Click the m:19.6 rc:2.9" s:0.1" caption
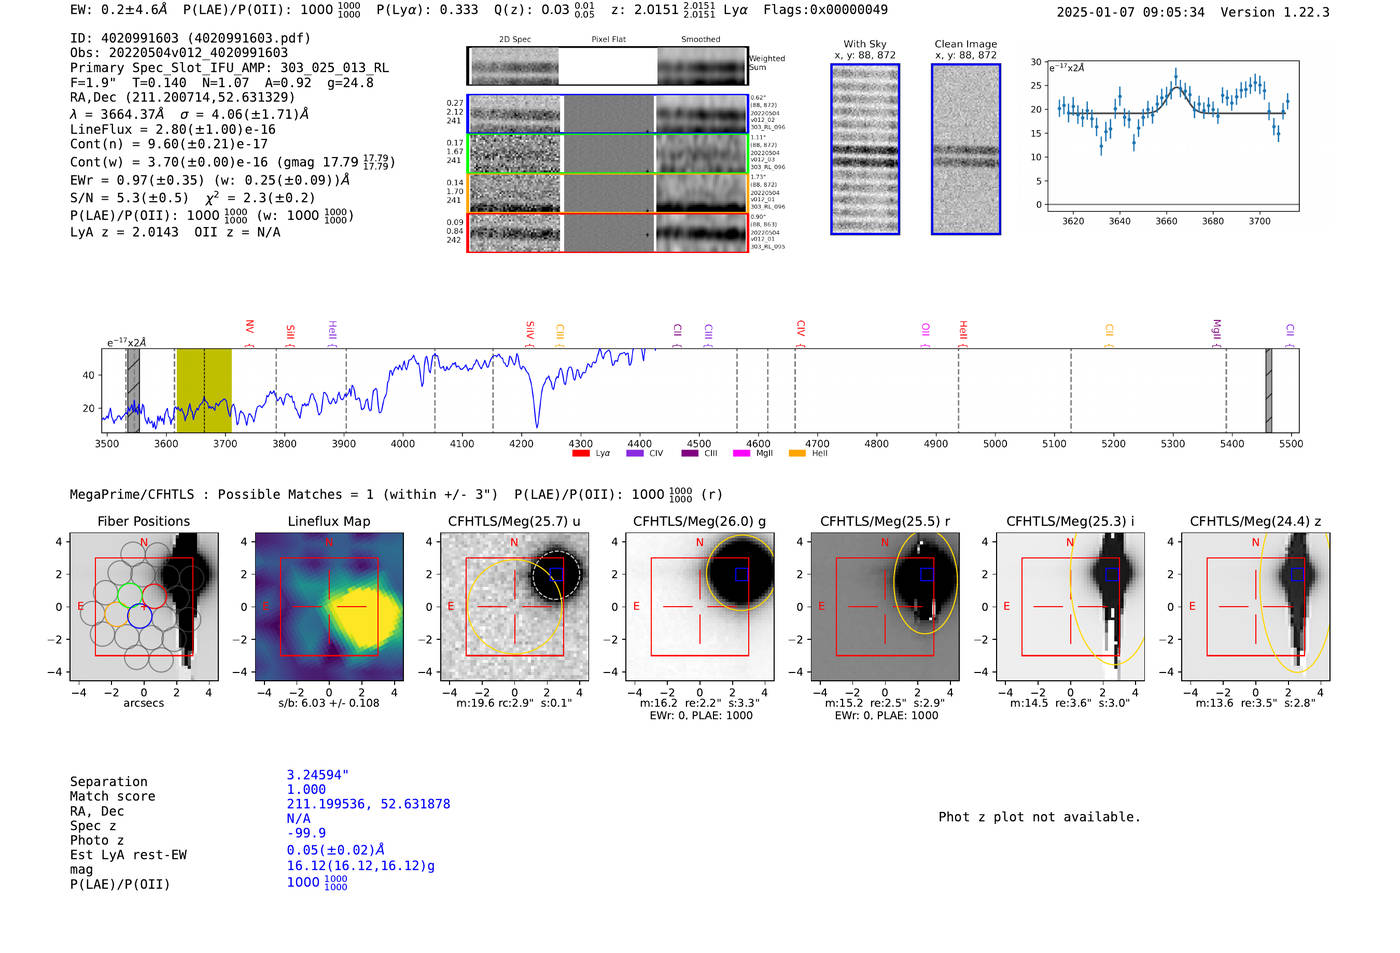This screenshot has width=1400, height=953. point(514,703)
